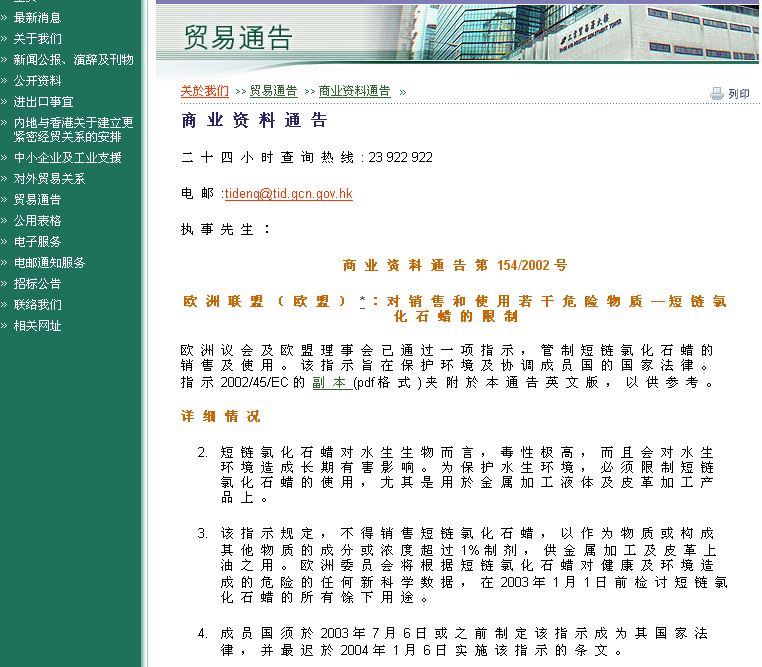
Task: Open 公用表格 from sidebar
Action: click(37, 221)
